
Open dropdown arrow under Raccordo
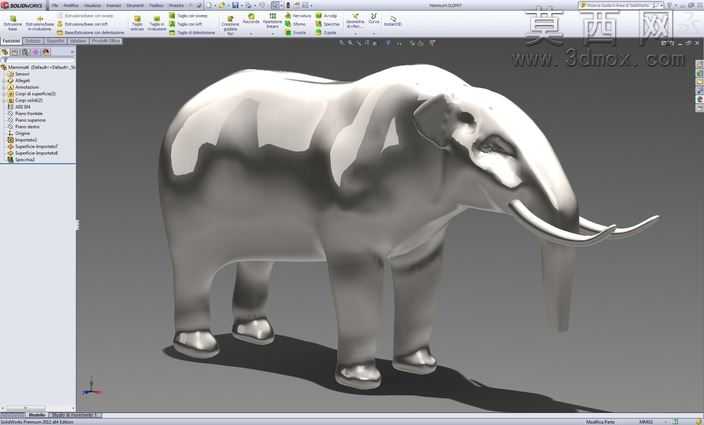click(251, 33)
